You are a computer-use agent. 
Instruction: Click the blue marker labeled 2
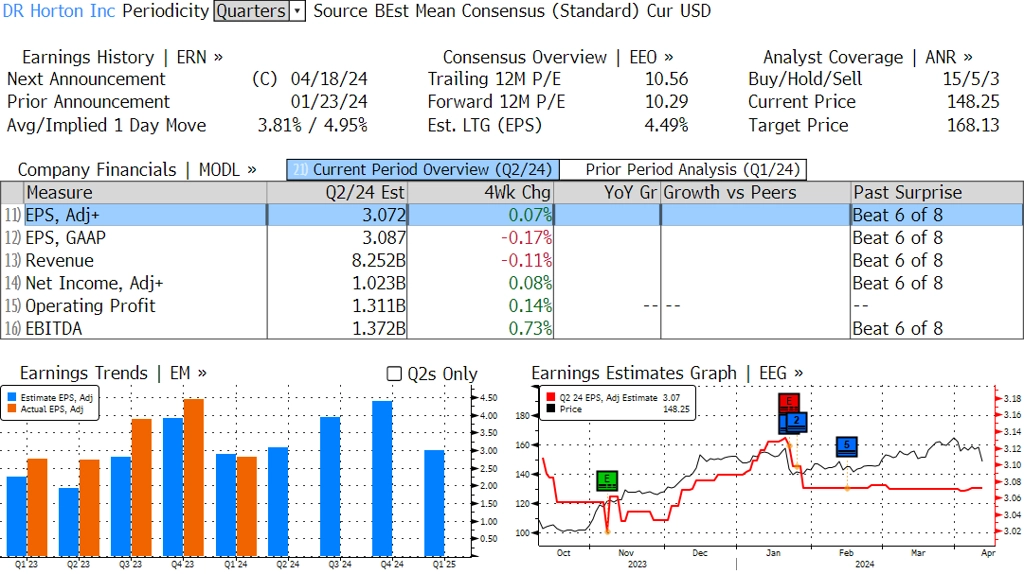pos(797,422)
